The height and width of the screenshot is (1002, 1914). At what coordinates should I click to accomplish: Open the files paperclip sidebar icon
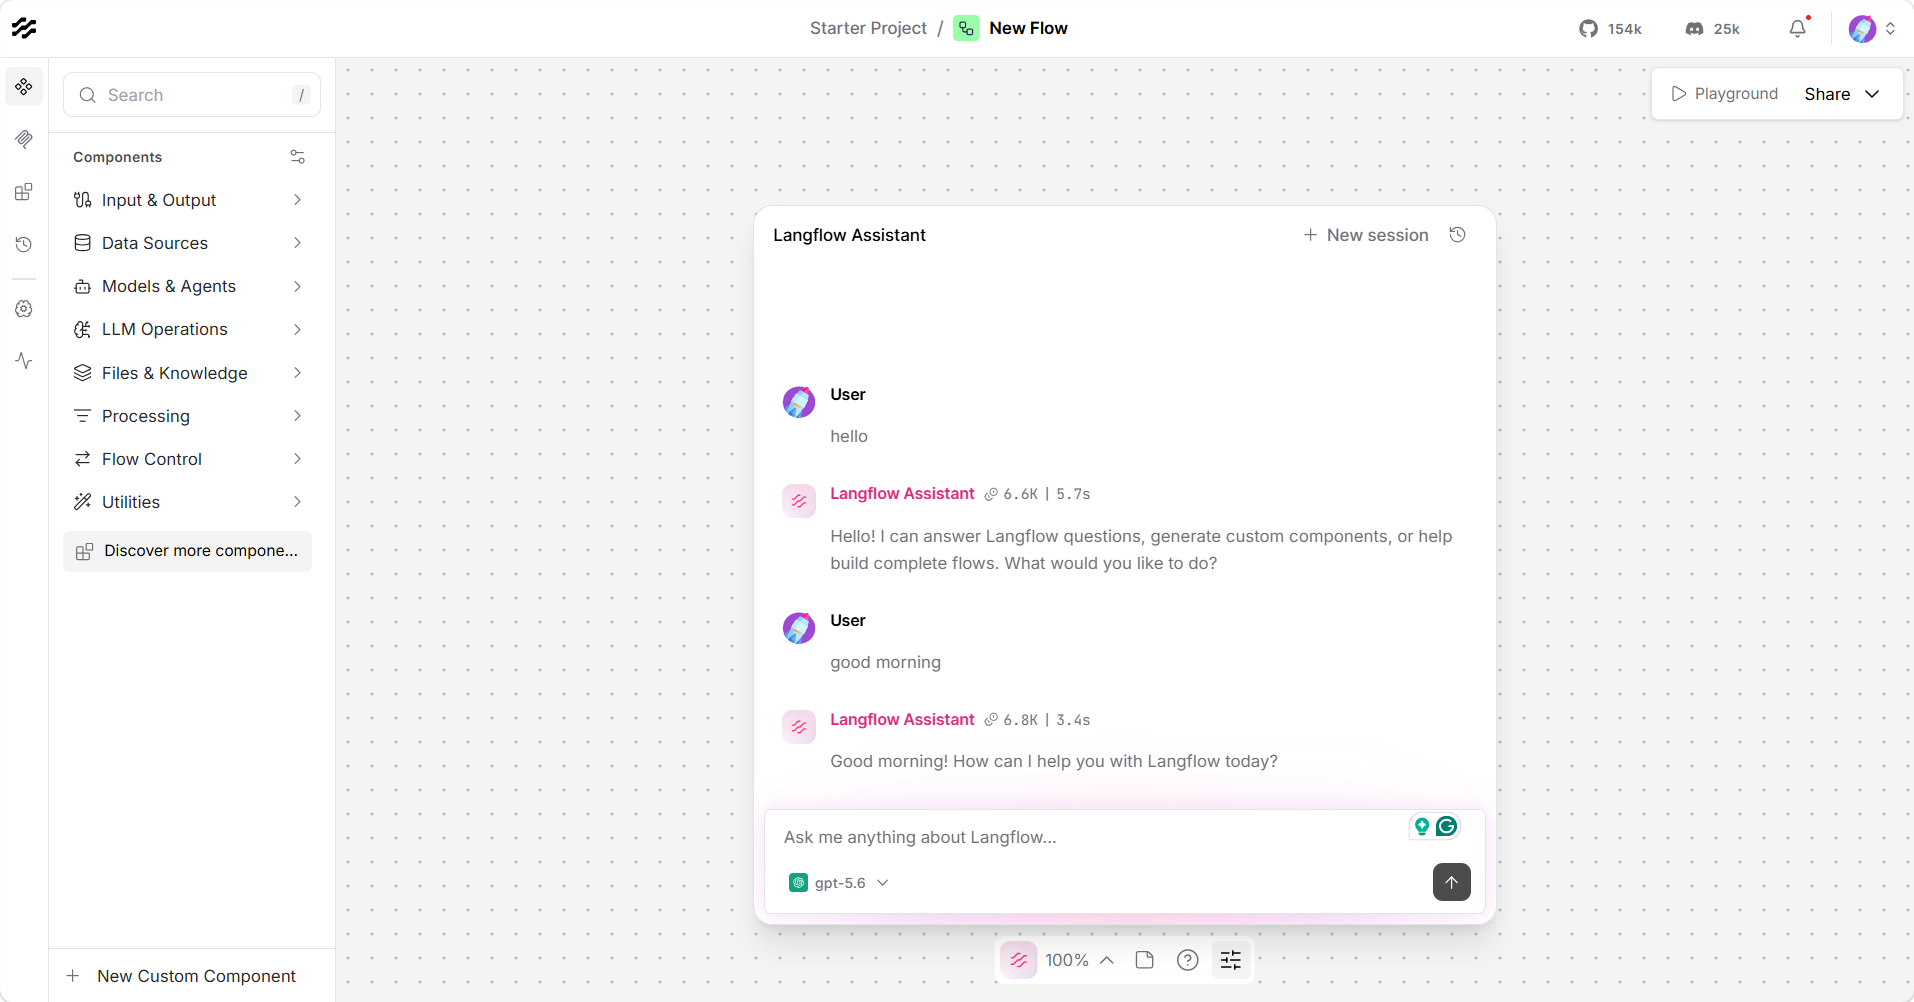pyautogui.click(x=24, y=139)
